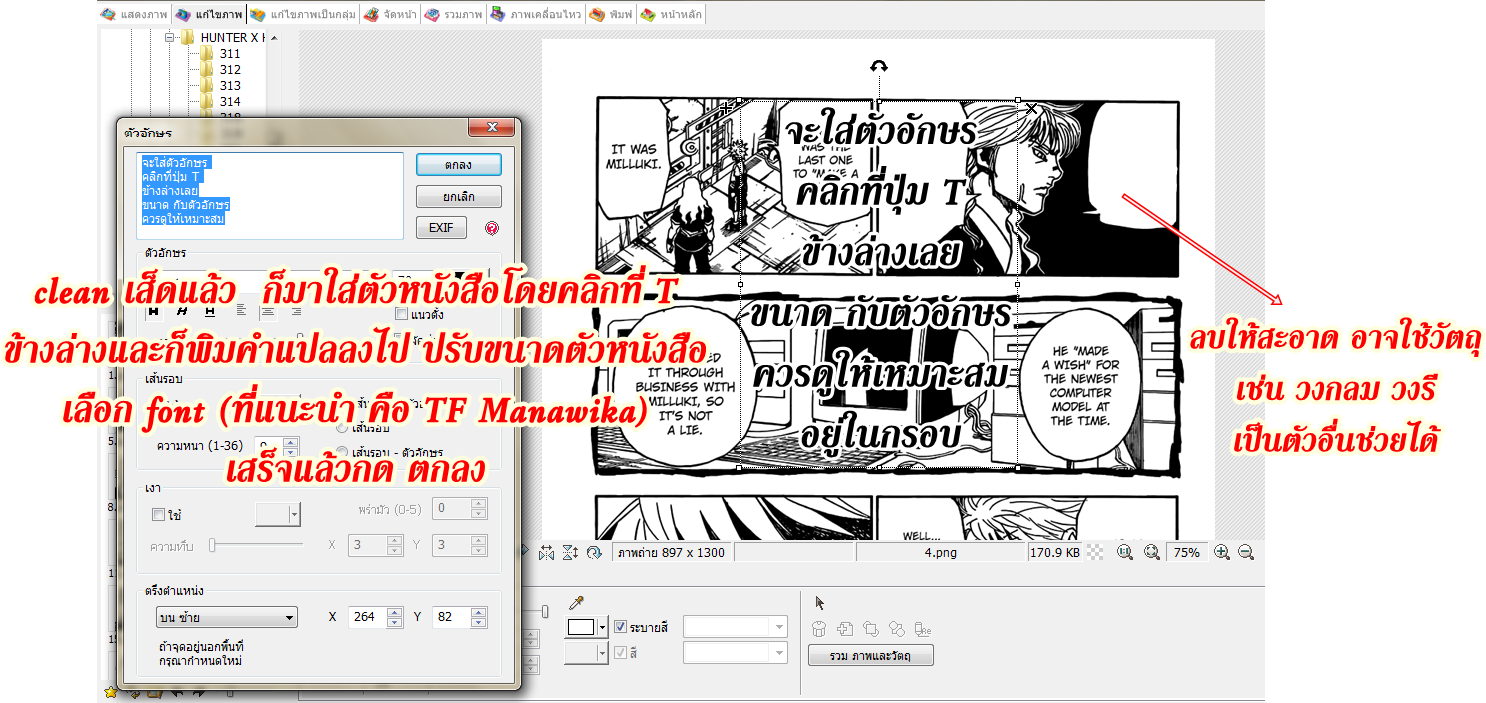Align text right in the text dialog

[298, 311]
